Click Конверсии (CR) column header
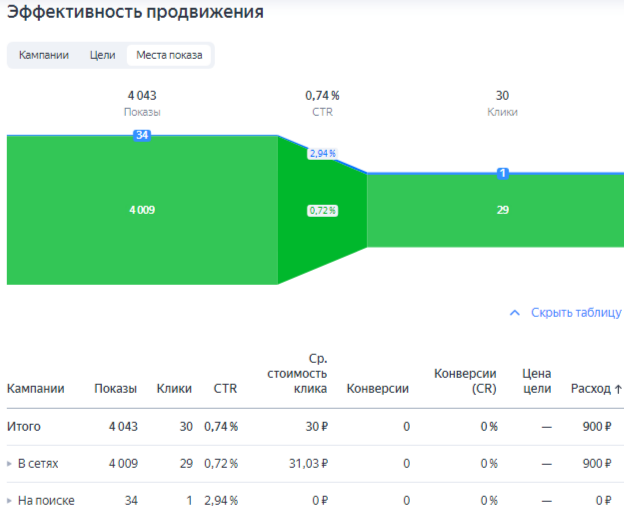624x526 pixels. click(x=465, y=381)
